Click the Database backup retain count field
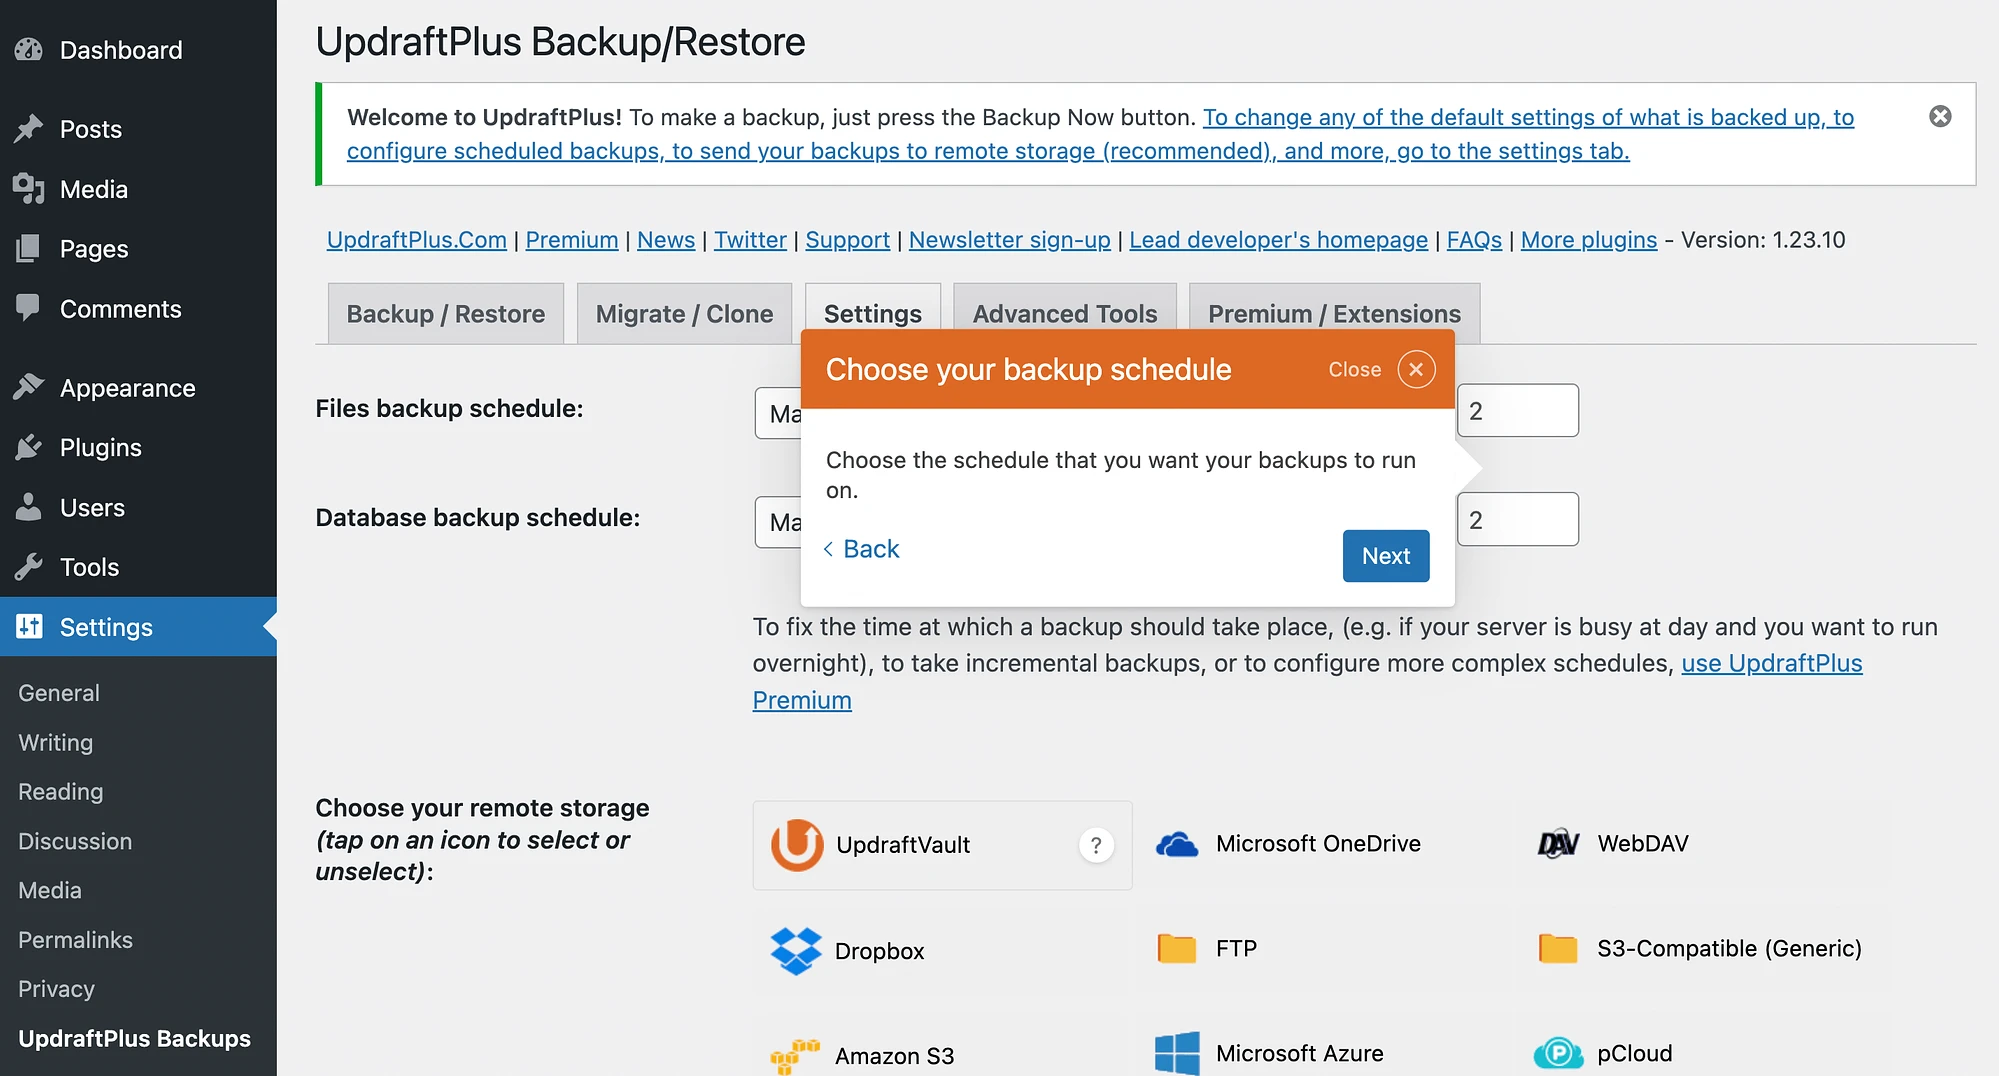The width and height of the screenshot is (1999, 1076). tap(1518, 519)
